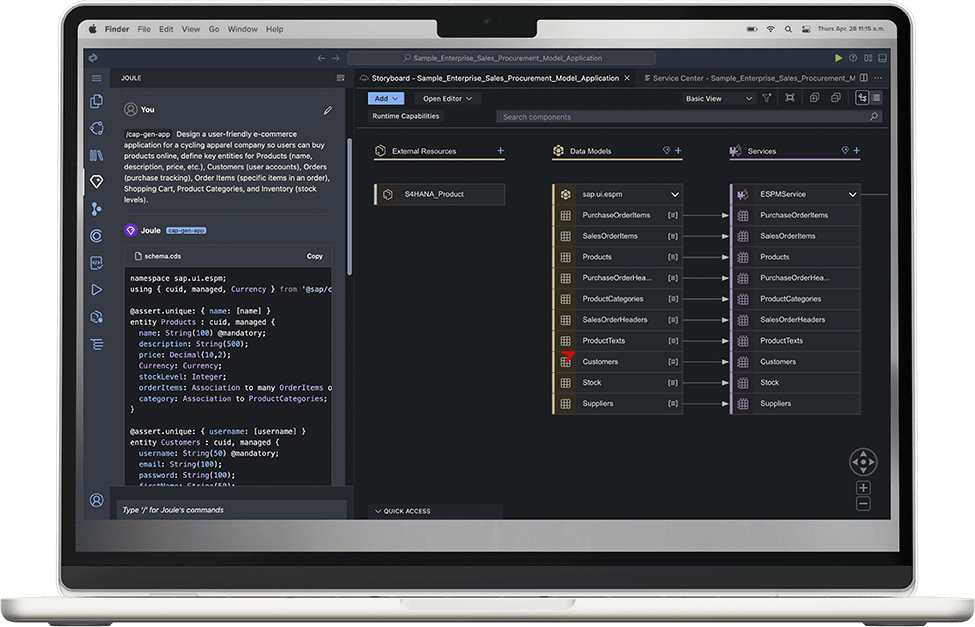Open the Explorer files icon in sidebar
This screenshot has width=975, height=627.
97,101
